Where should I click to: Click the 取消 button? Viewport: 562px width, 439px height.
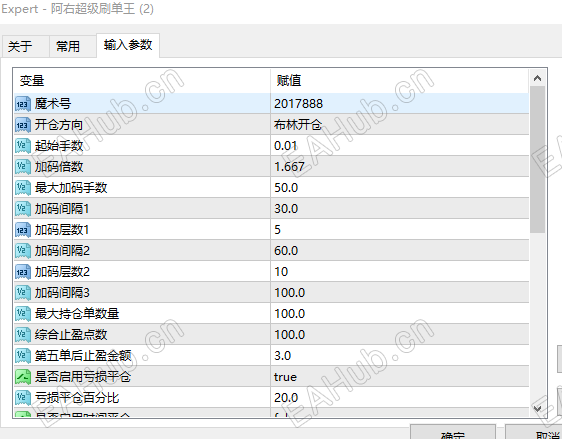(x=534, y=432)
